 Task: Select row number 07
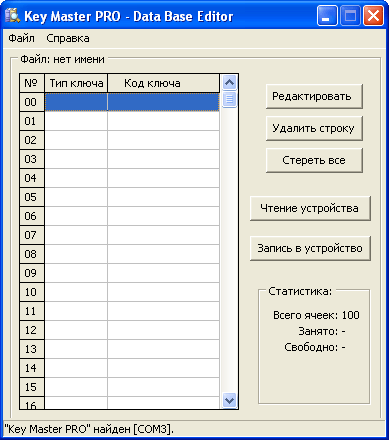point(32,235)
